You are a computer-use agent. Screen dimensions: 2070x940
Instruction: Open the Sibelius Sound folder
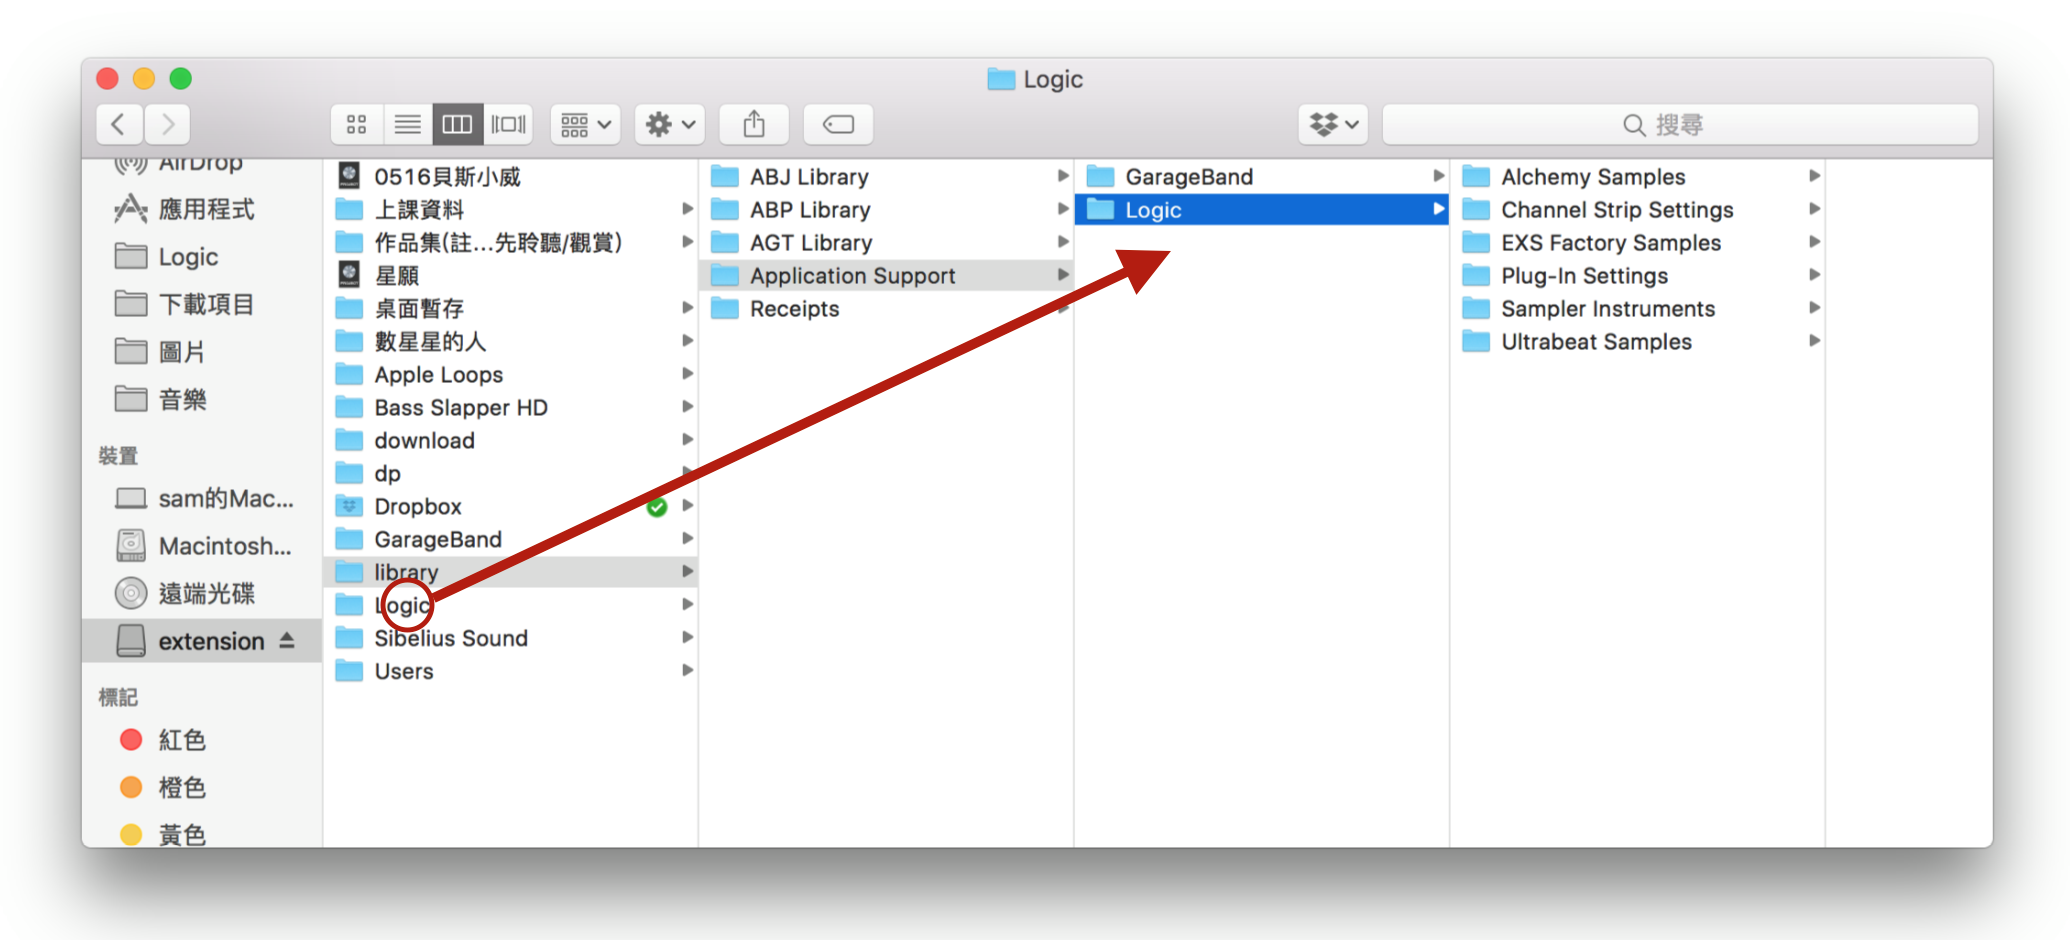pos(450,638)
